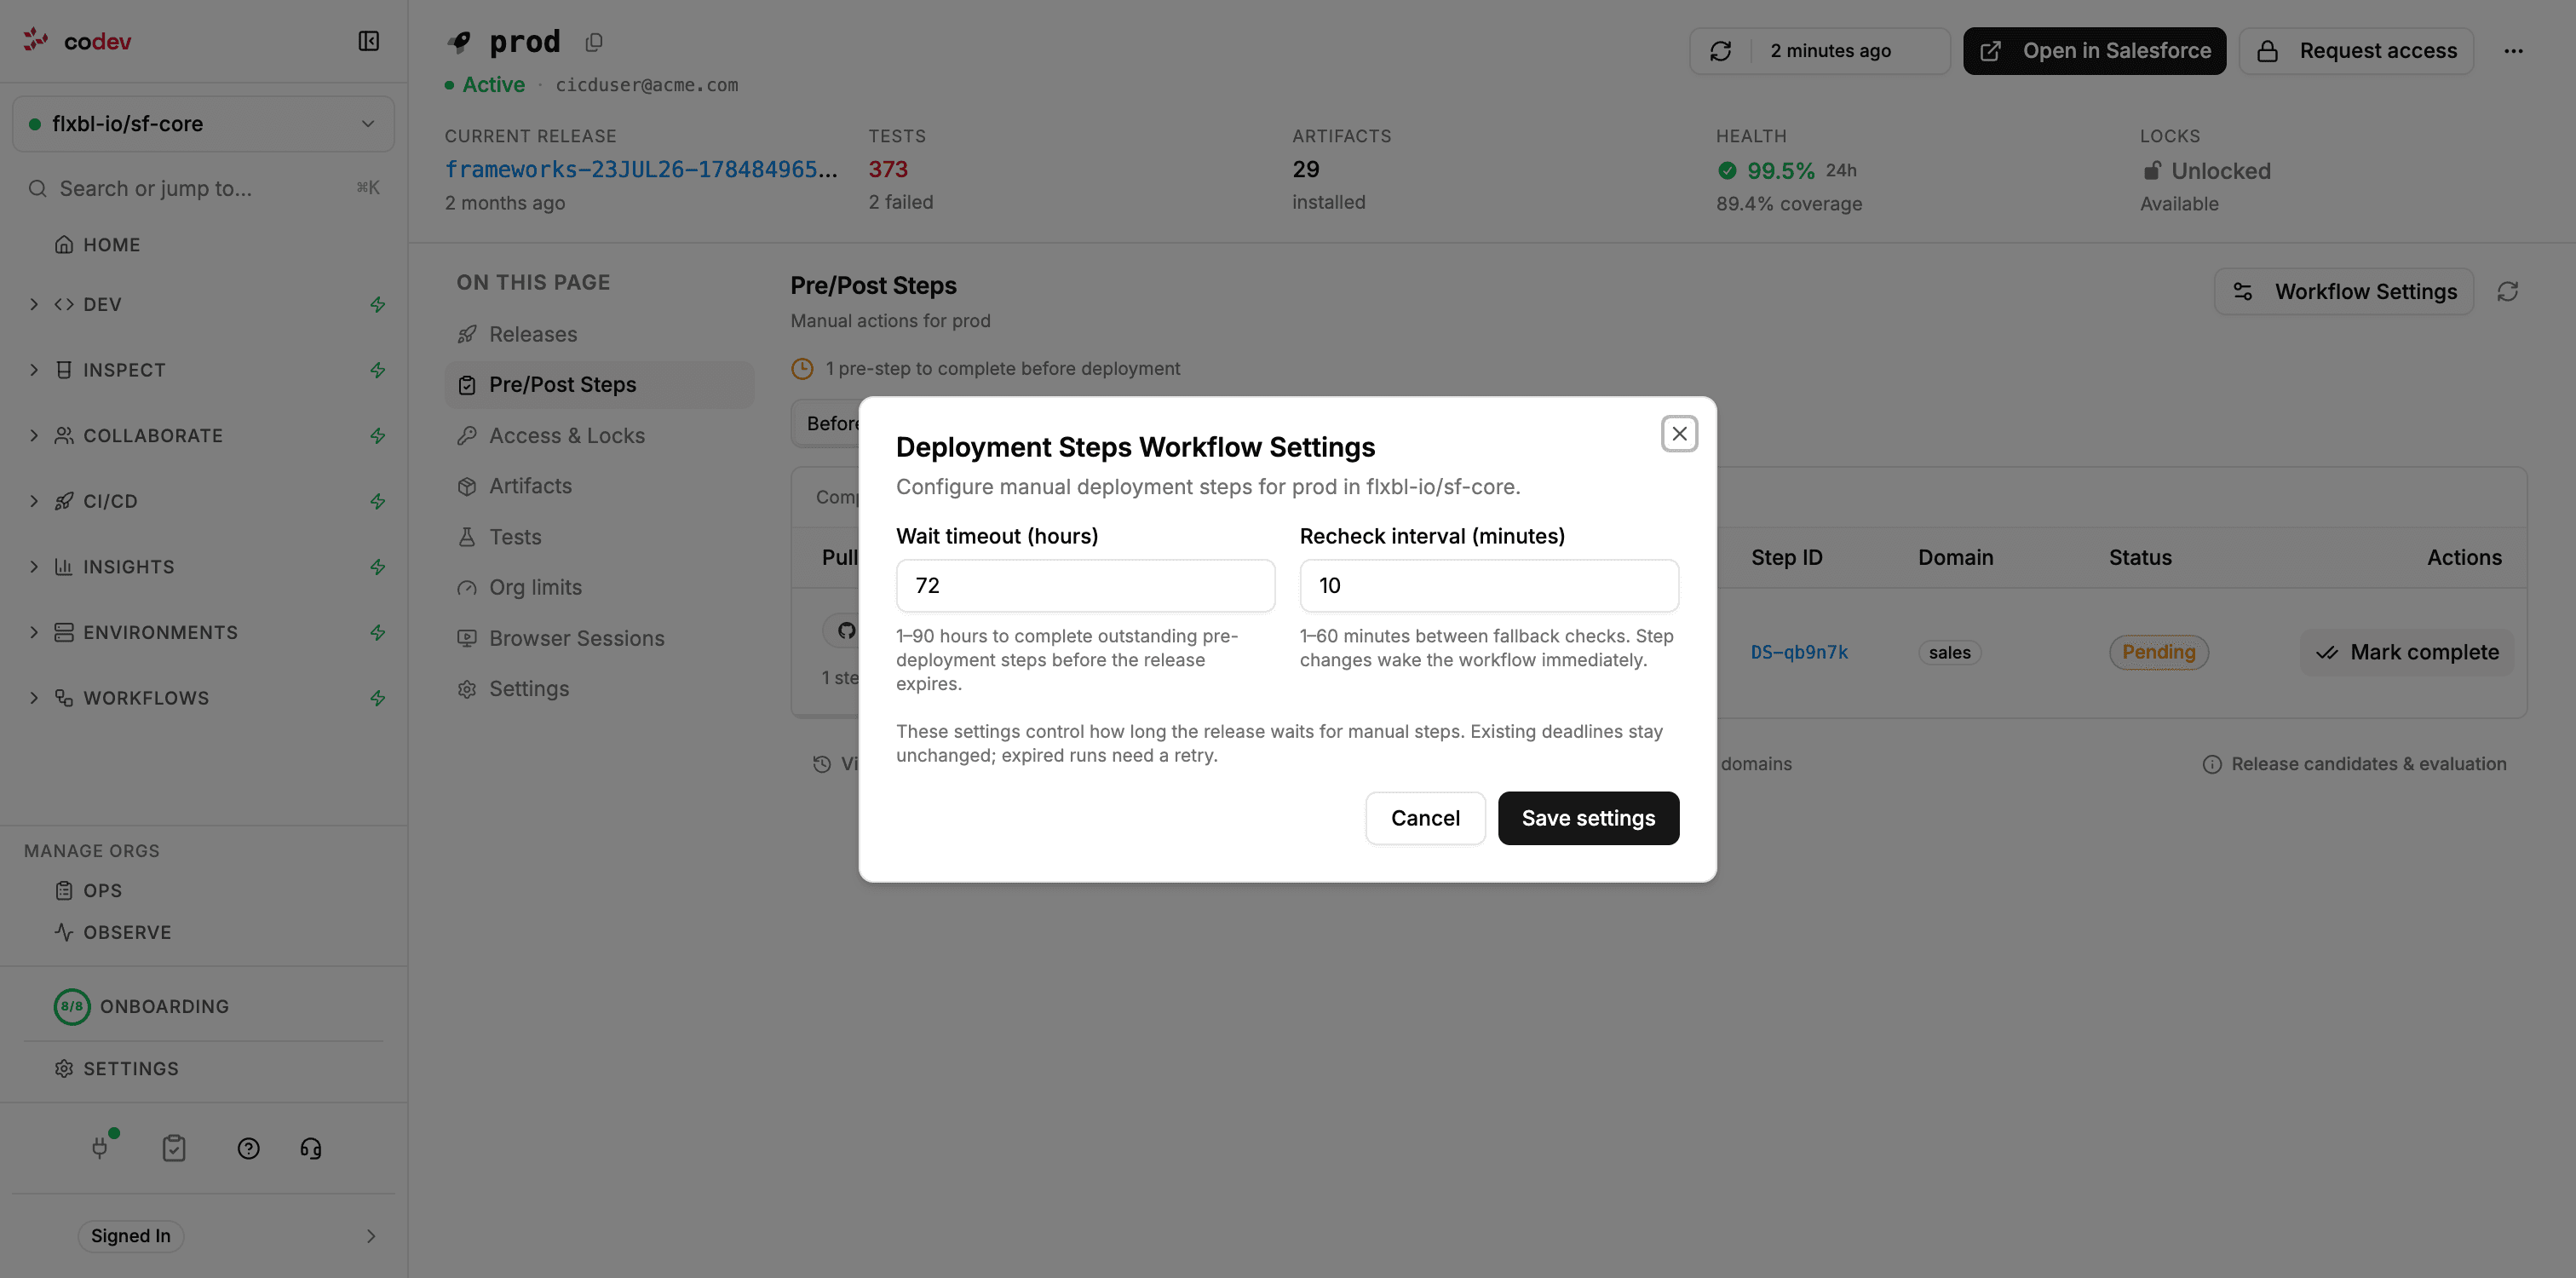
Task: Click the INSPECT lightning bolt icon
Action: [x=378, y=370]
